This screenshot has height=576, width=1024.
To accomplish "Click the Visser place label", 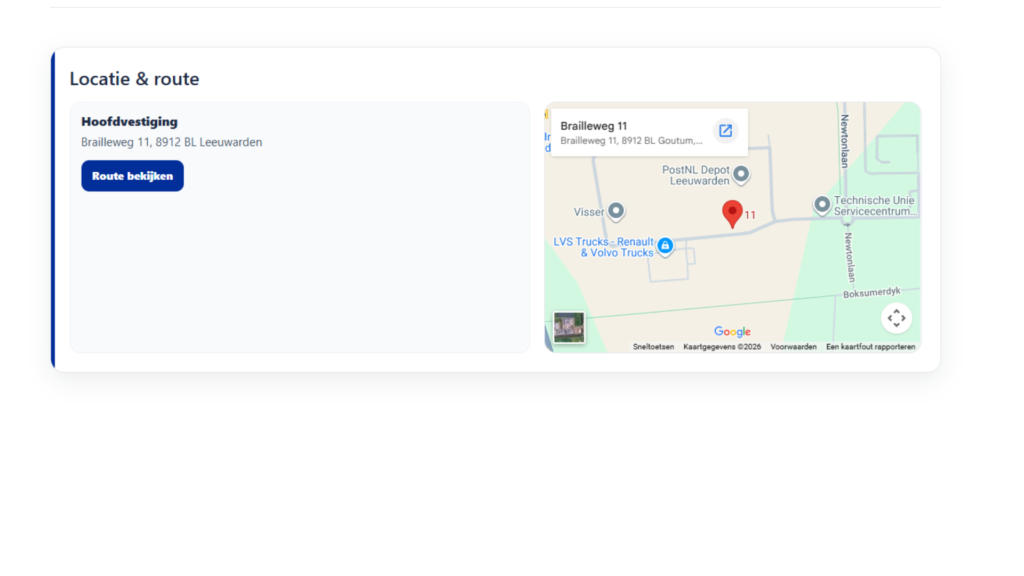I will click(589, 212).
